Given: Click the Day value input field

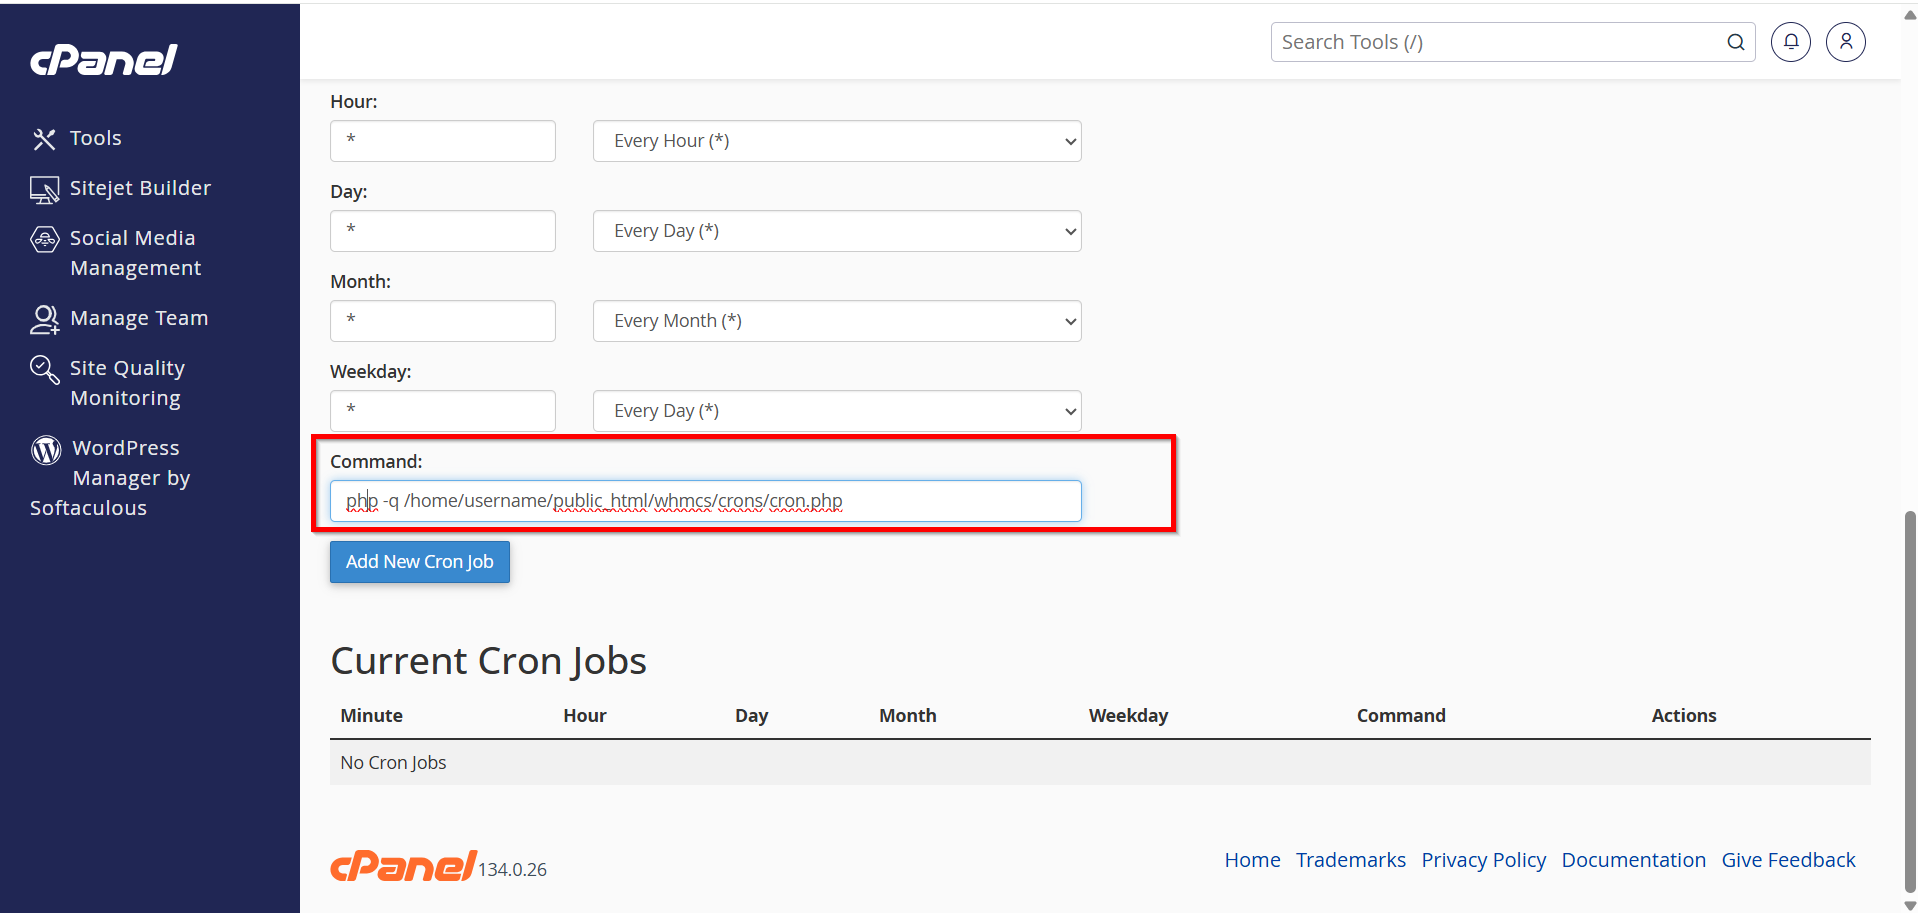Looking at the screenshot, I should click(443, 231).
